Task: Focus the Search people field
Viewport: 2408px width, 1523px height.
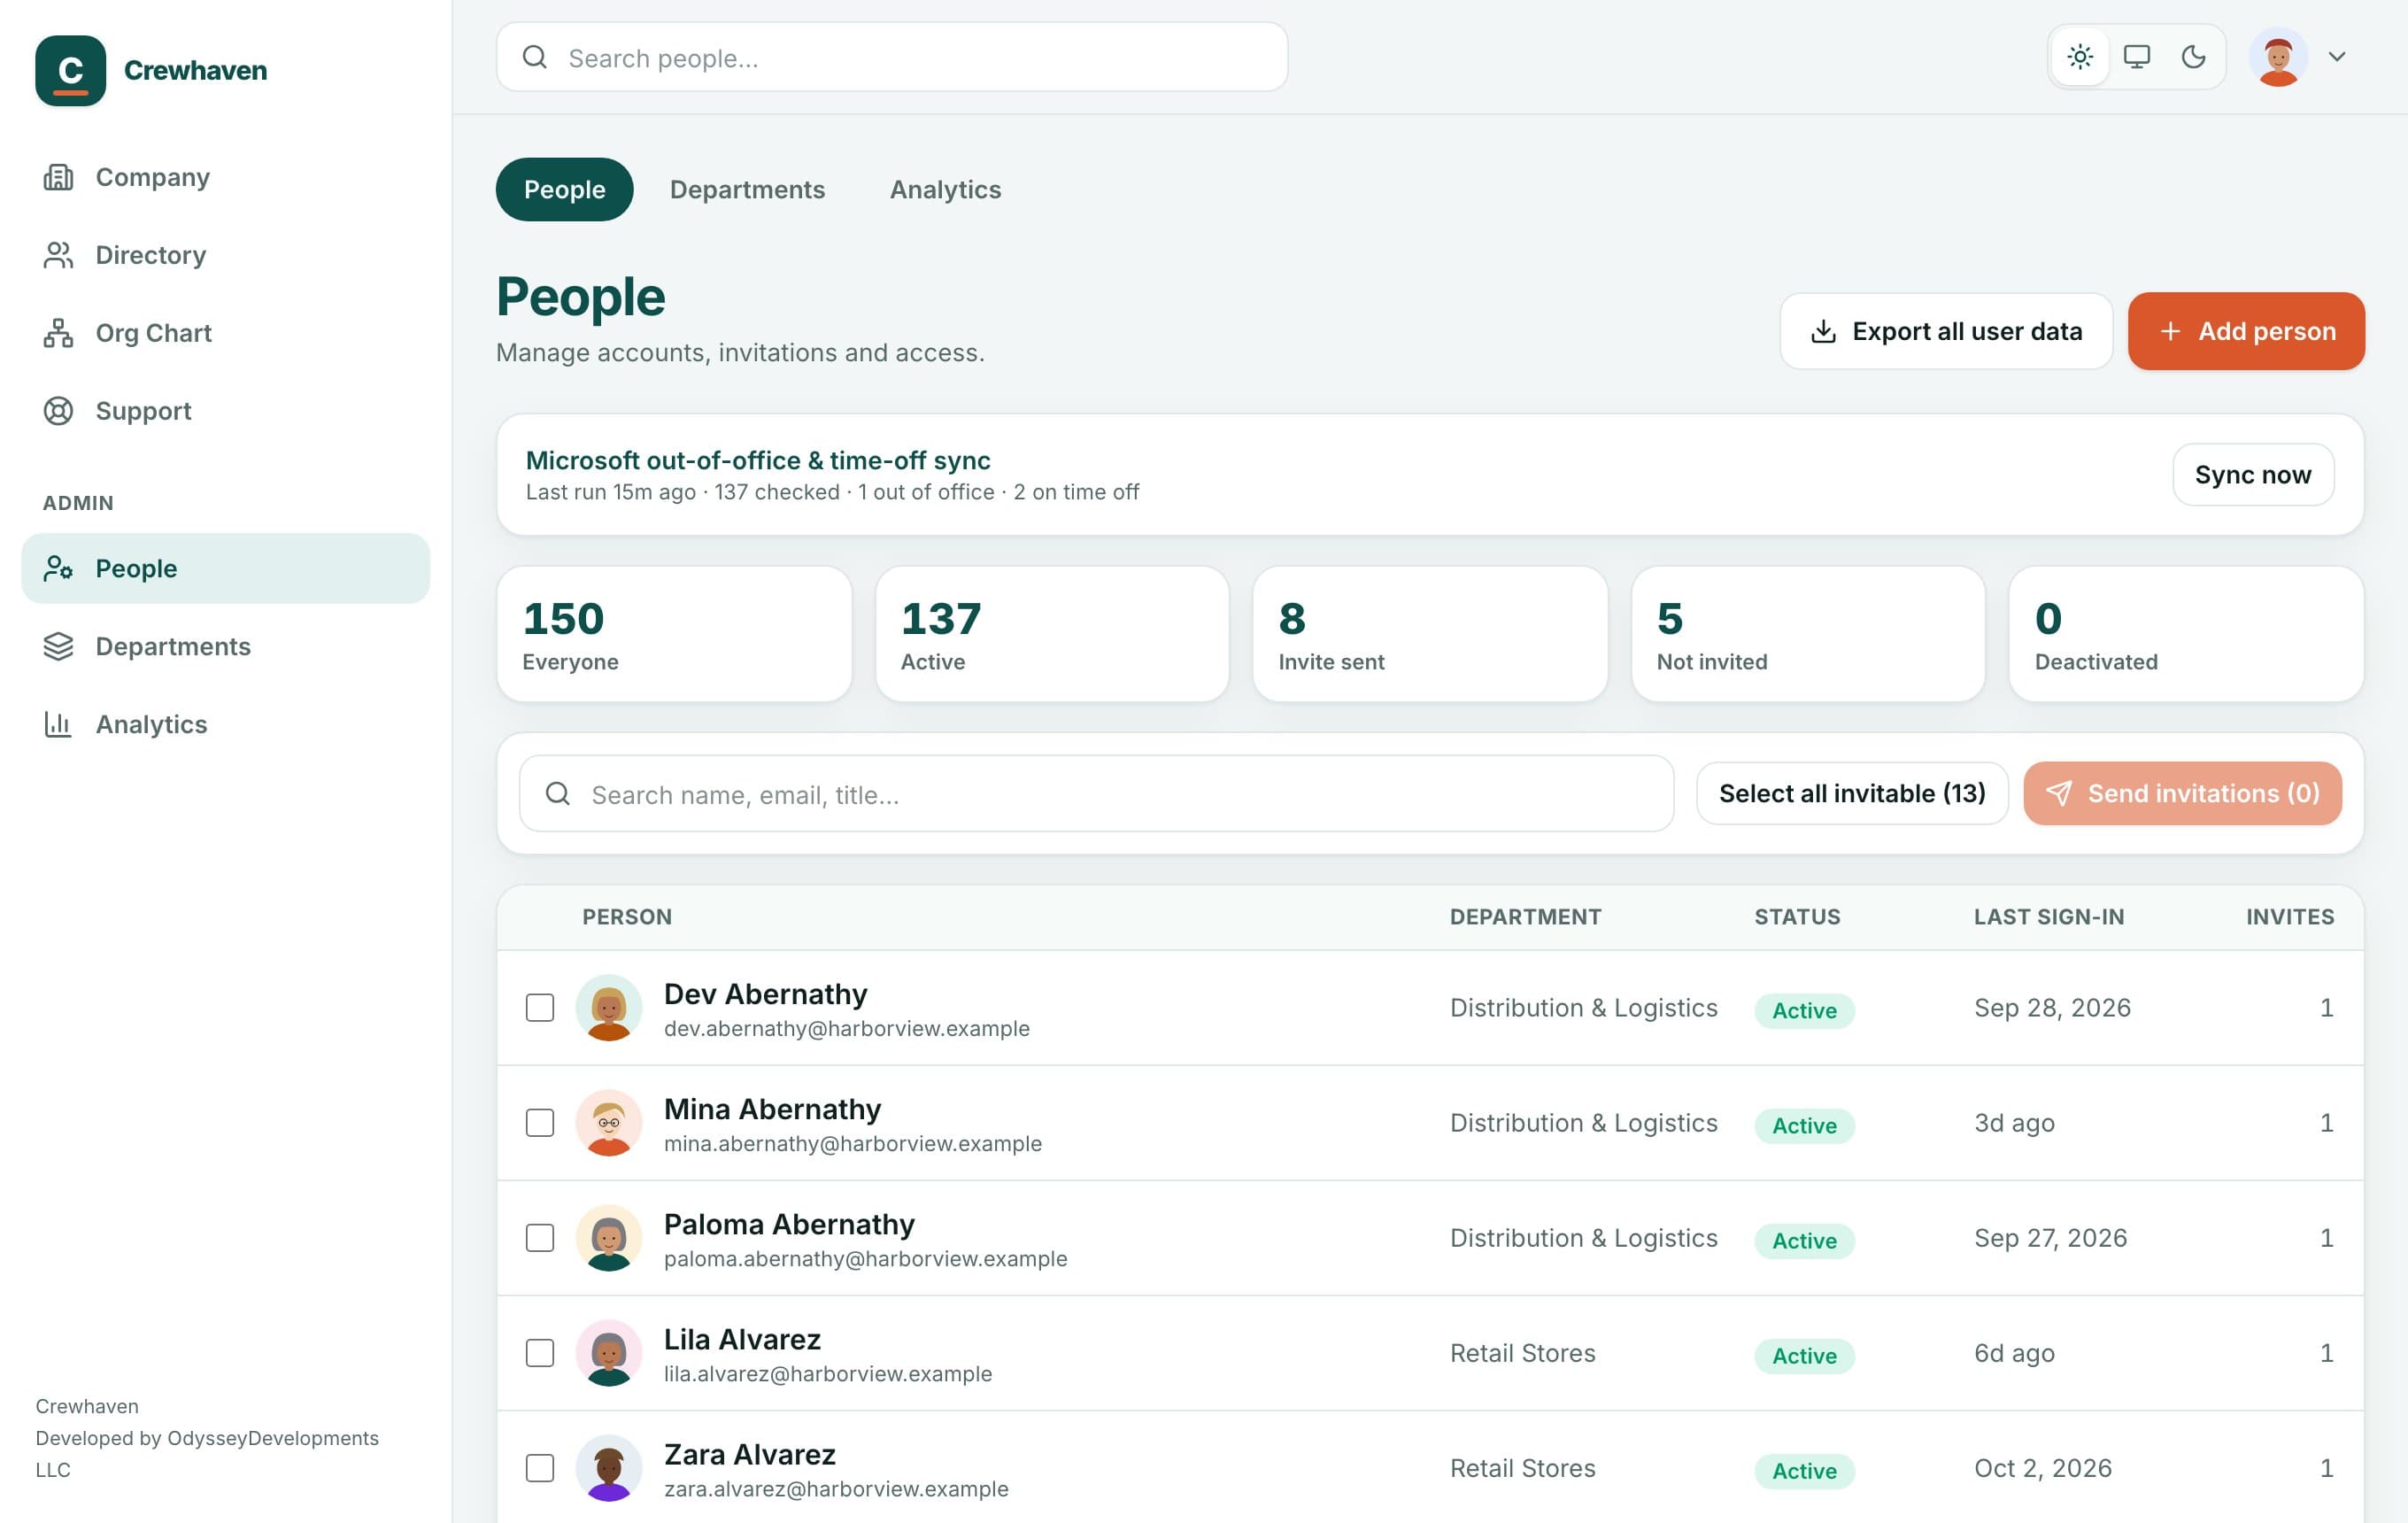Action: 892,57
